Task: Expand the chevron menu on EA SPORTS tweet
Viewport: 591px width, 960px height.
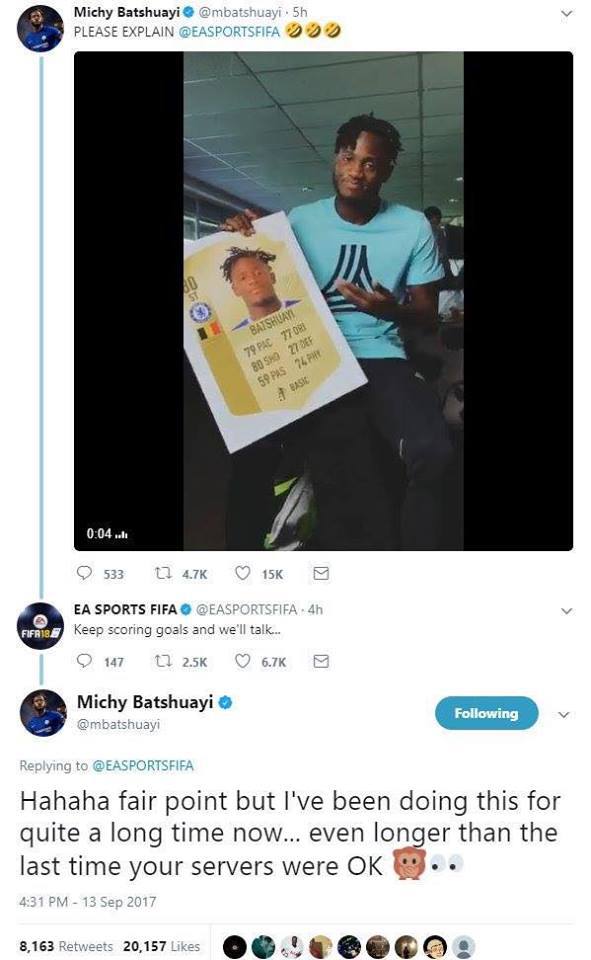Action: click(x=567, y=610)
